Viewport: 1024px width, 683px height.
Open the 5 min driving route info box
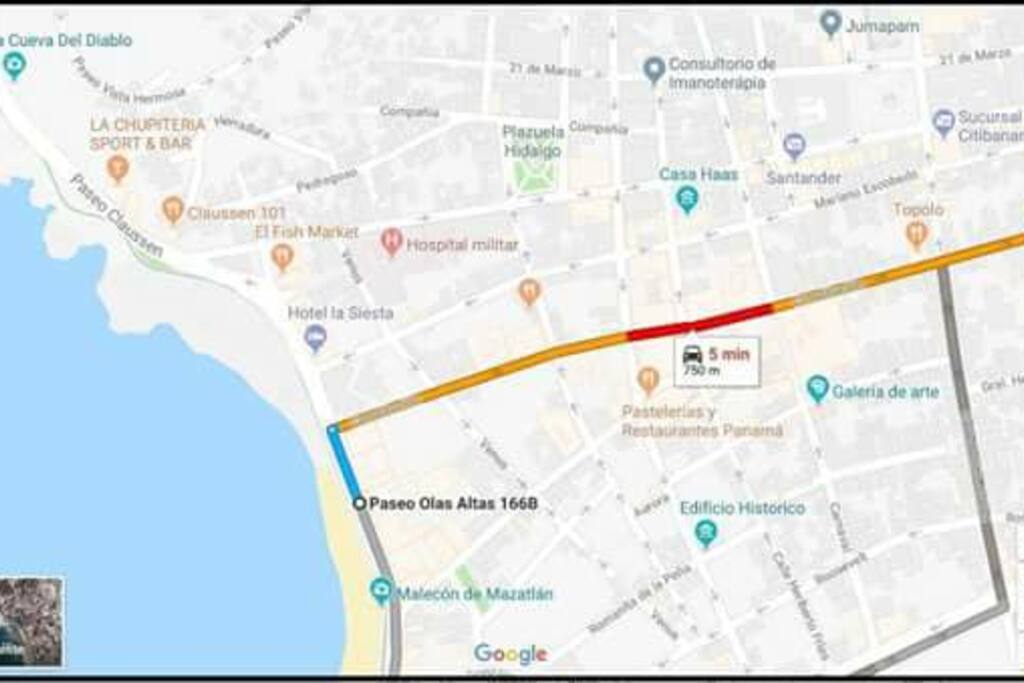[x=717, y=362]
